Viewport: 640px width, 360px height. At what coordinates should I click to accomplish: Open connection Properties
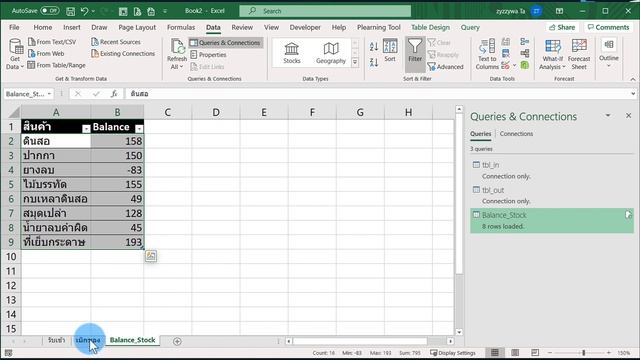click(x=208, y=54)
